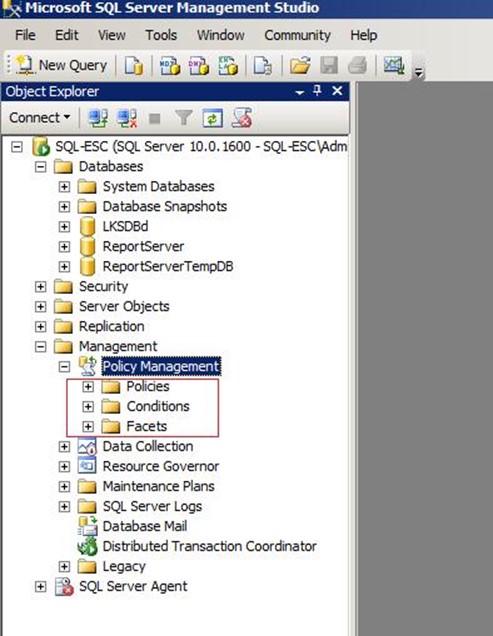Refresh the Object Explorer tree
This screenshot has width=493, height=636.
[x=213, y=118]
